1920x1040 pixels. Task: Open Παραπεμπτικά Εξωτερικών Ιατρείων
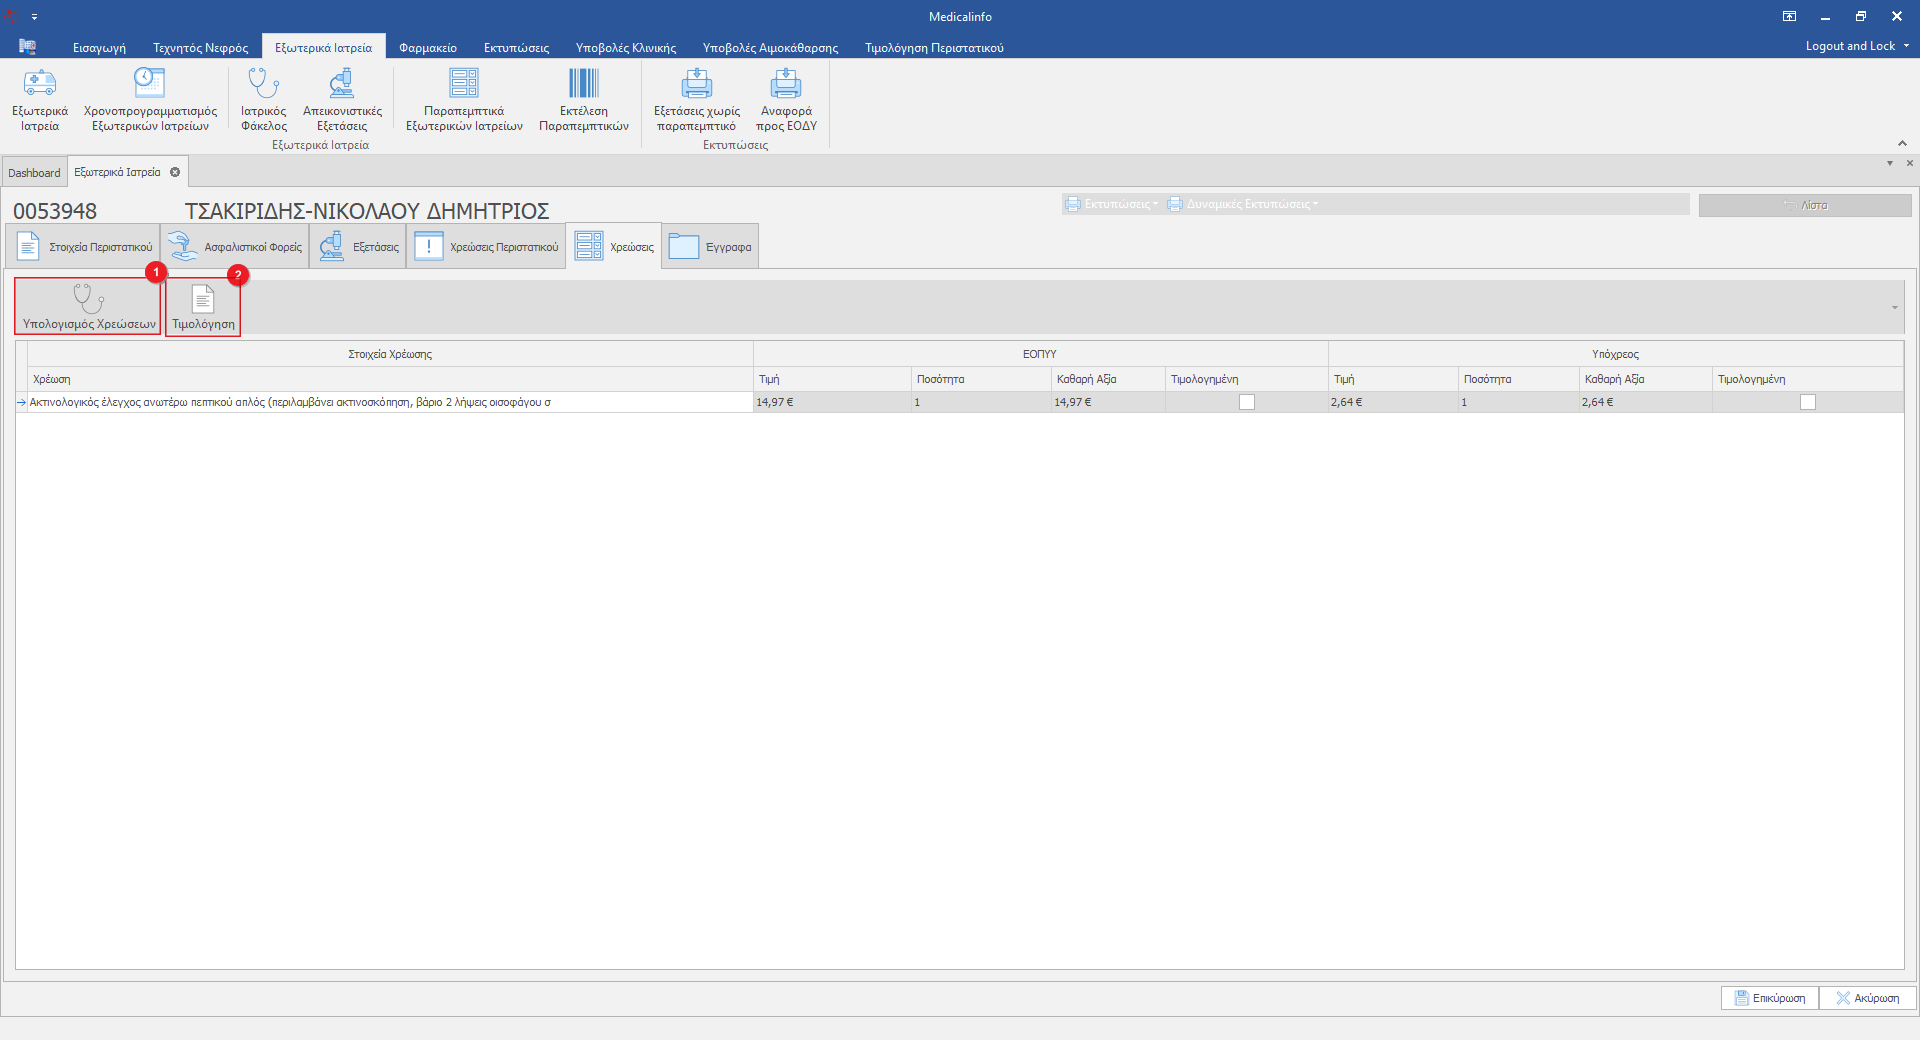click(464, 100)
